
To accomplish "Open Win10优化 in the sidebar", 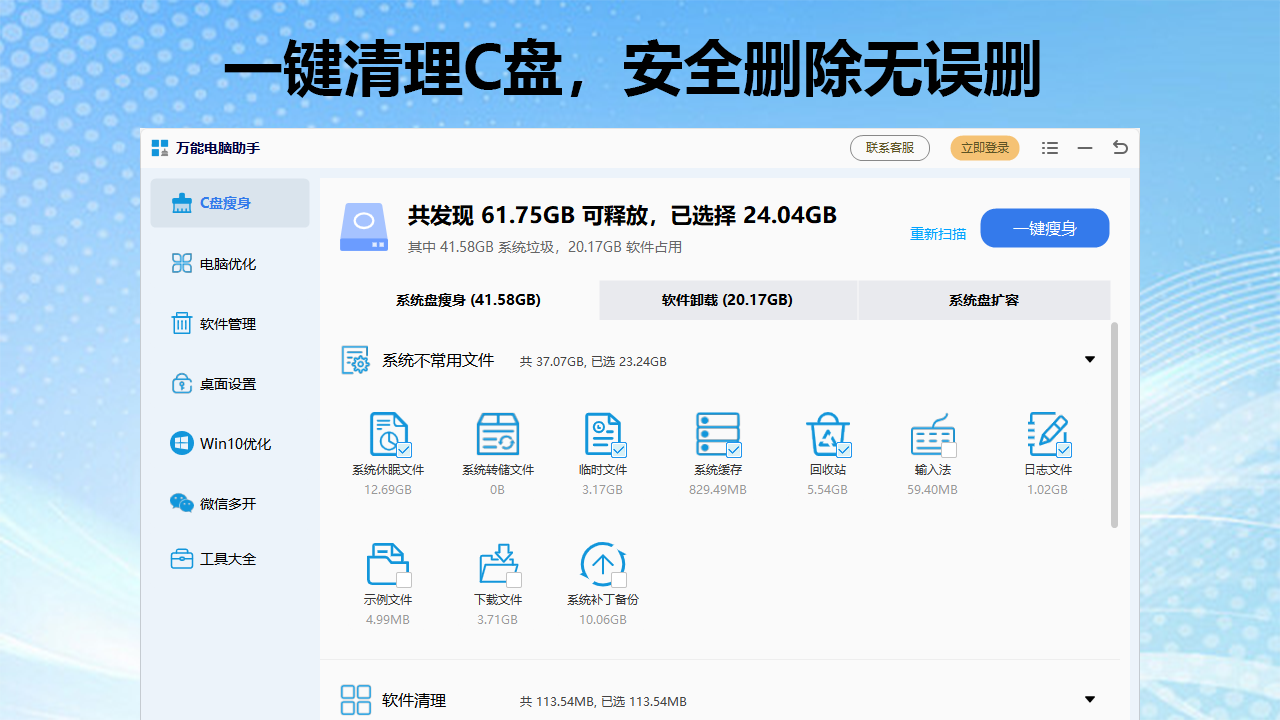I will click(x=230, y=444).
